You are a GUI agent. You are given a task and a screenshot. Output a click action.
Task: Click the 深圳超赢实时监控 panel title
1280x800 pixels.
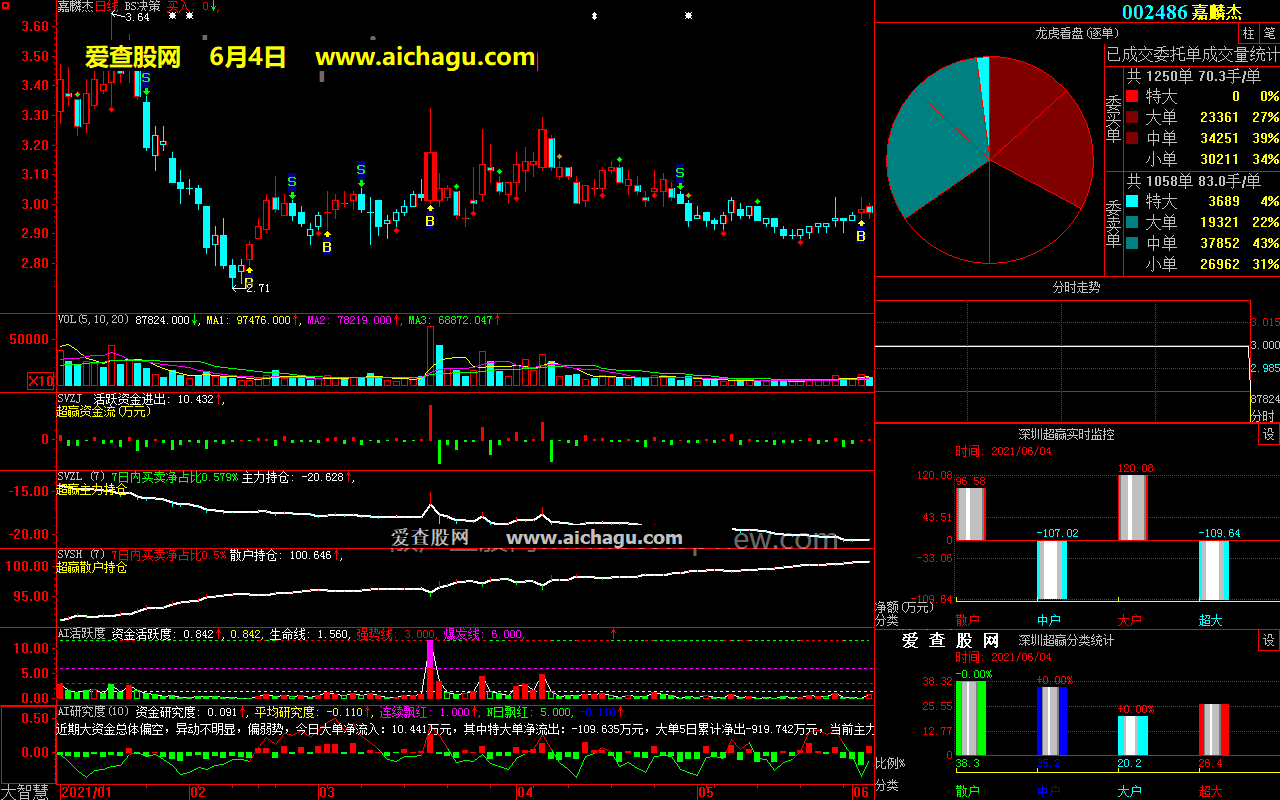coord(1066,434)
